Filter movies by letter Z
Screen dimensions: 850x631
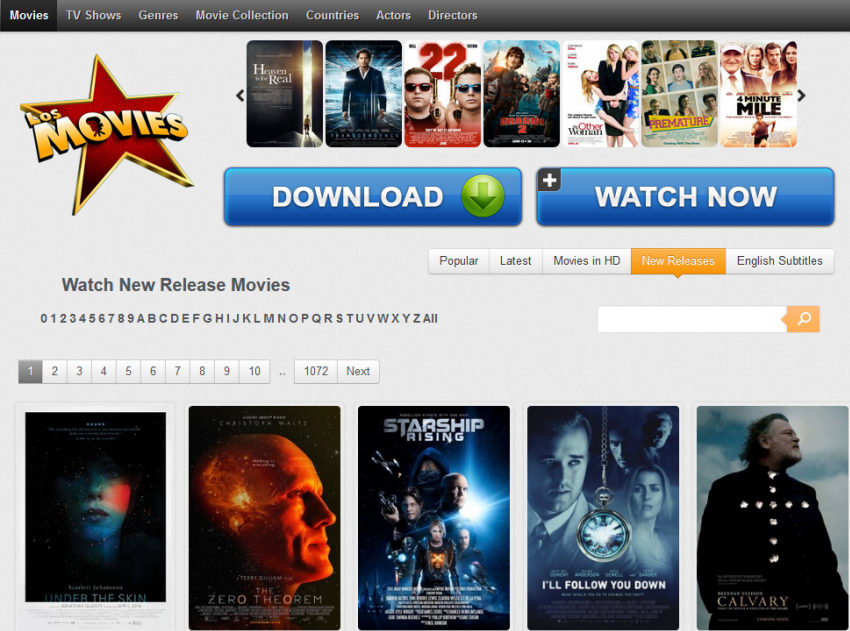tap(417, 318)
